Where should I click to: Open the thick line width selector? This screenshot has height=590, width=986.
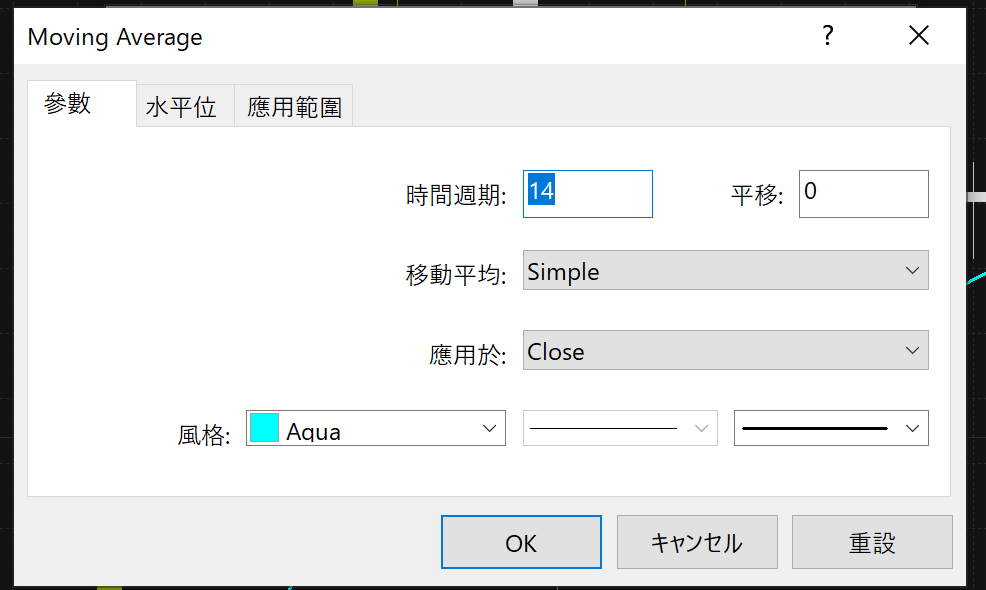[831, 428]
